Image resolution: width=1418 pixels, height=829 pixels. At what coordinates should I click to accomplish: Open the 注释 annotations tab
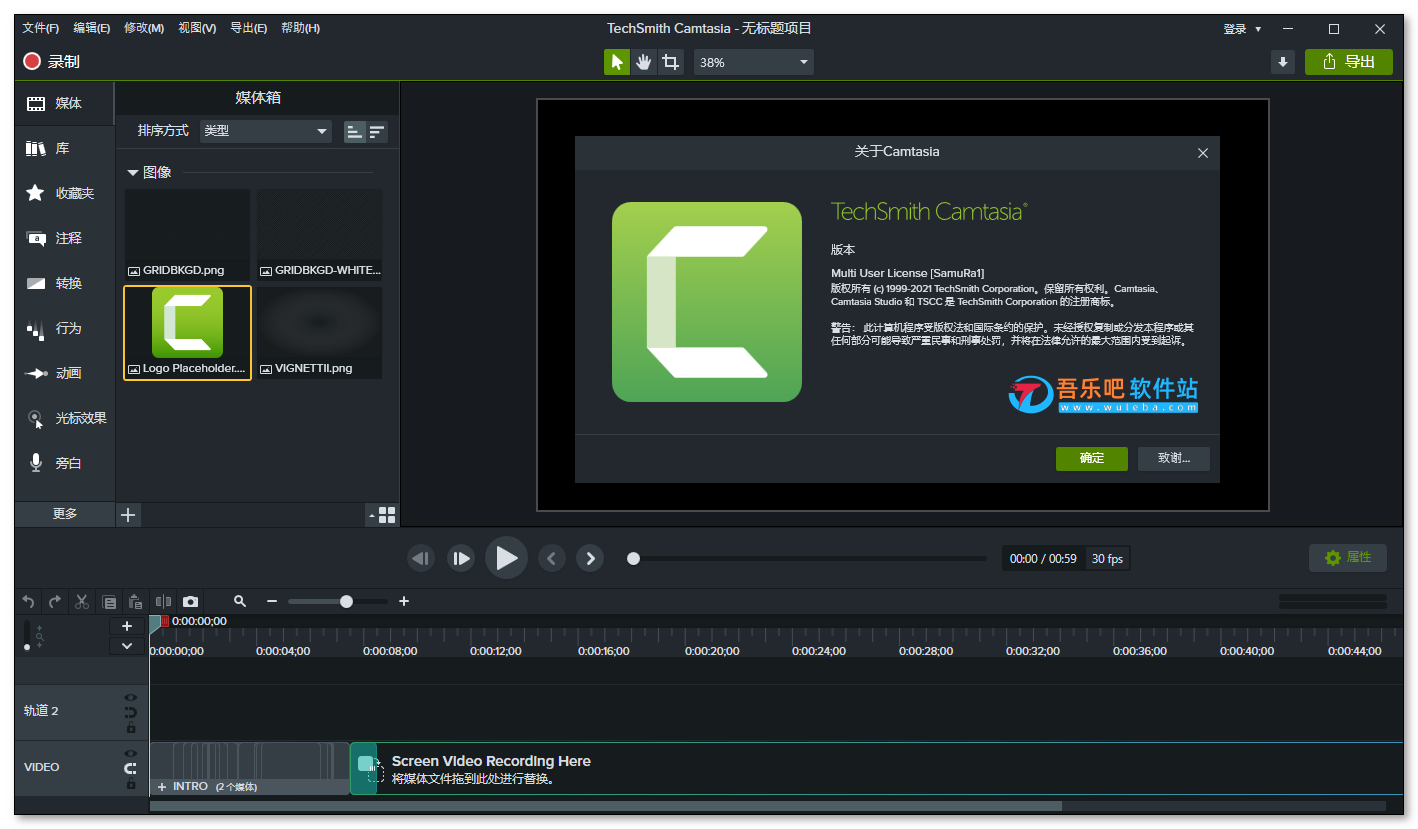coord(65,238)
